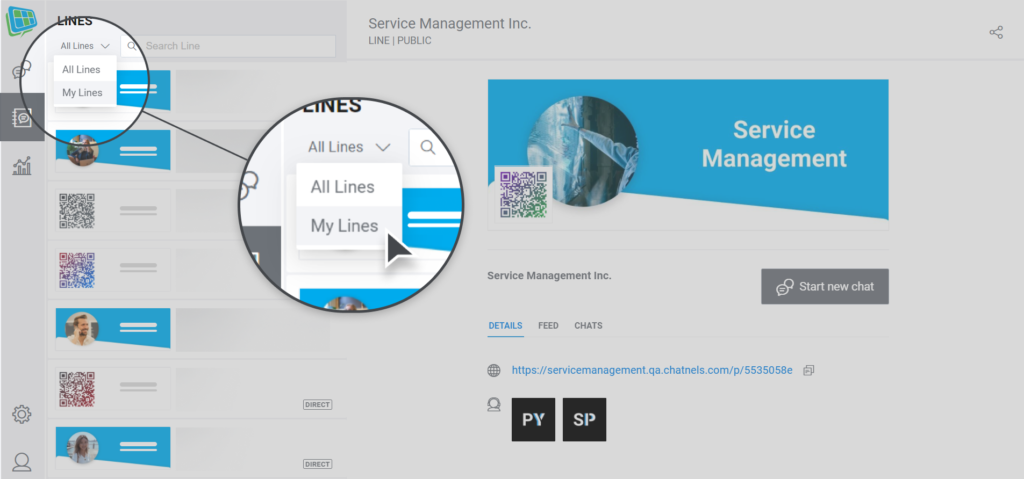Click the QR code on Service Management banner
The image size is (1024, 479).
(523, 194)
